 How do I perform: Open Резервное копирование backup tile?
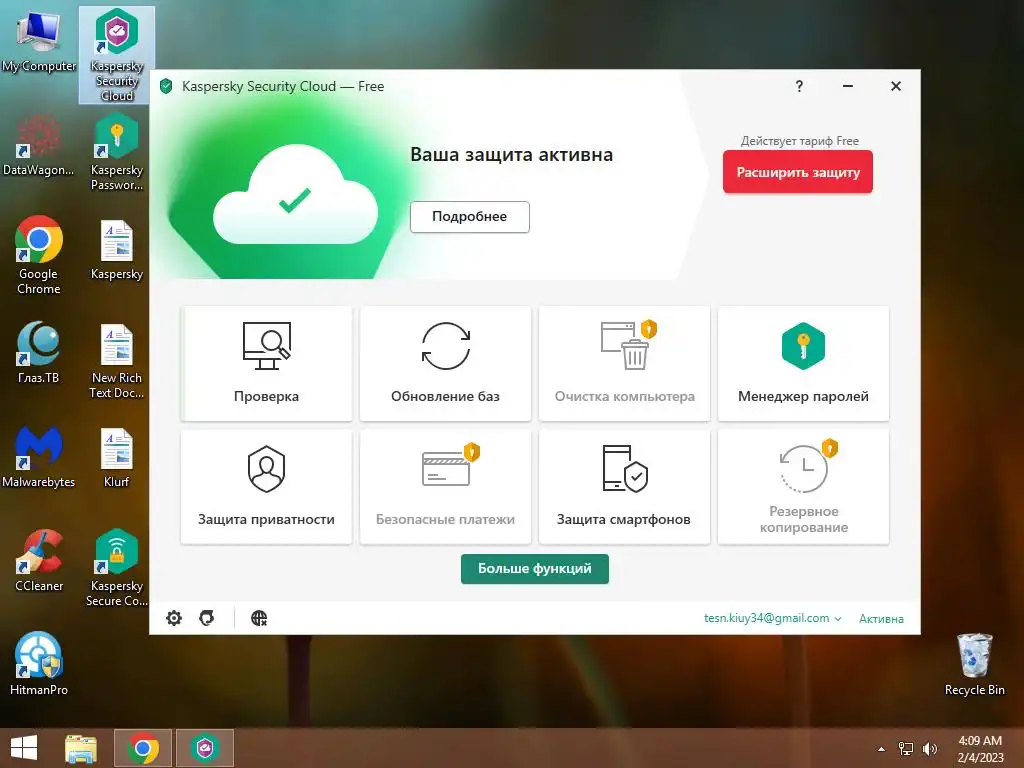coord(803,487)
